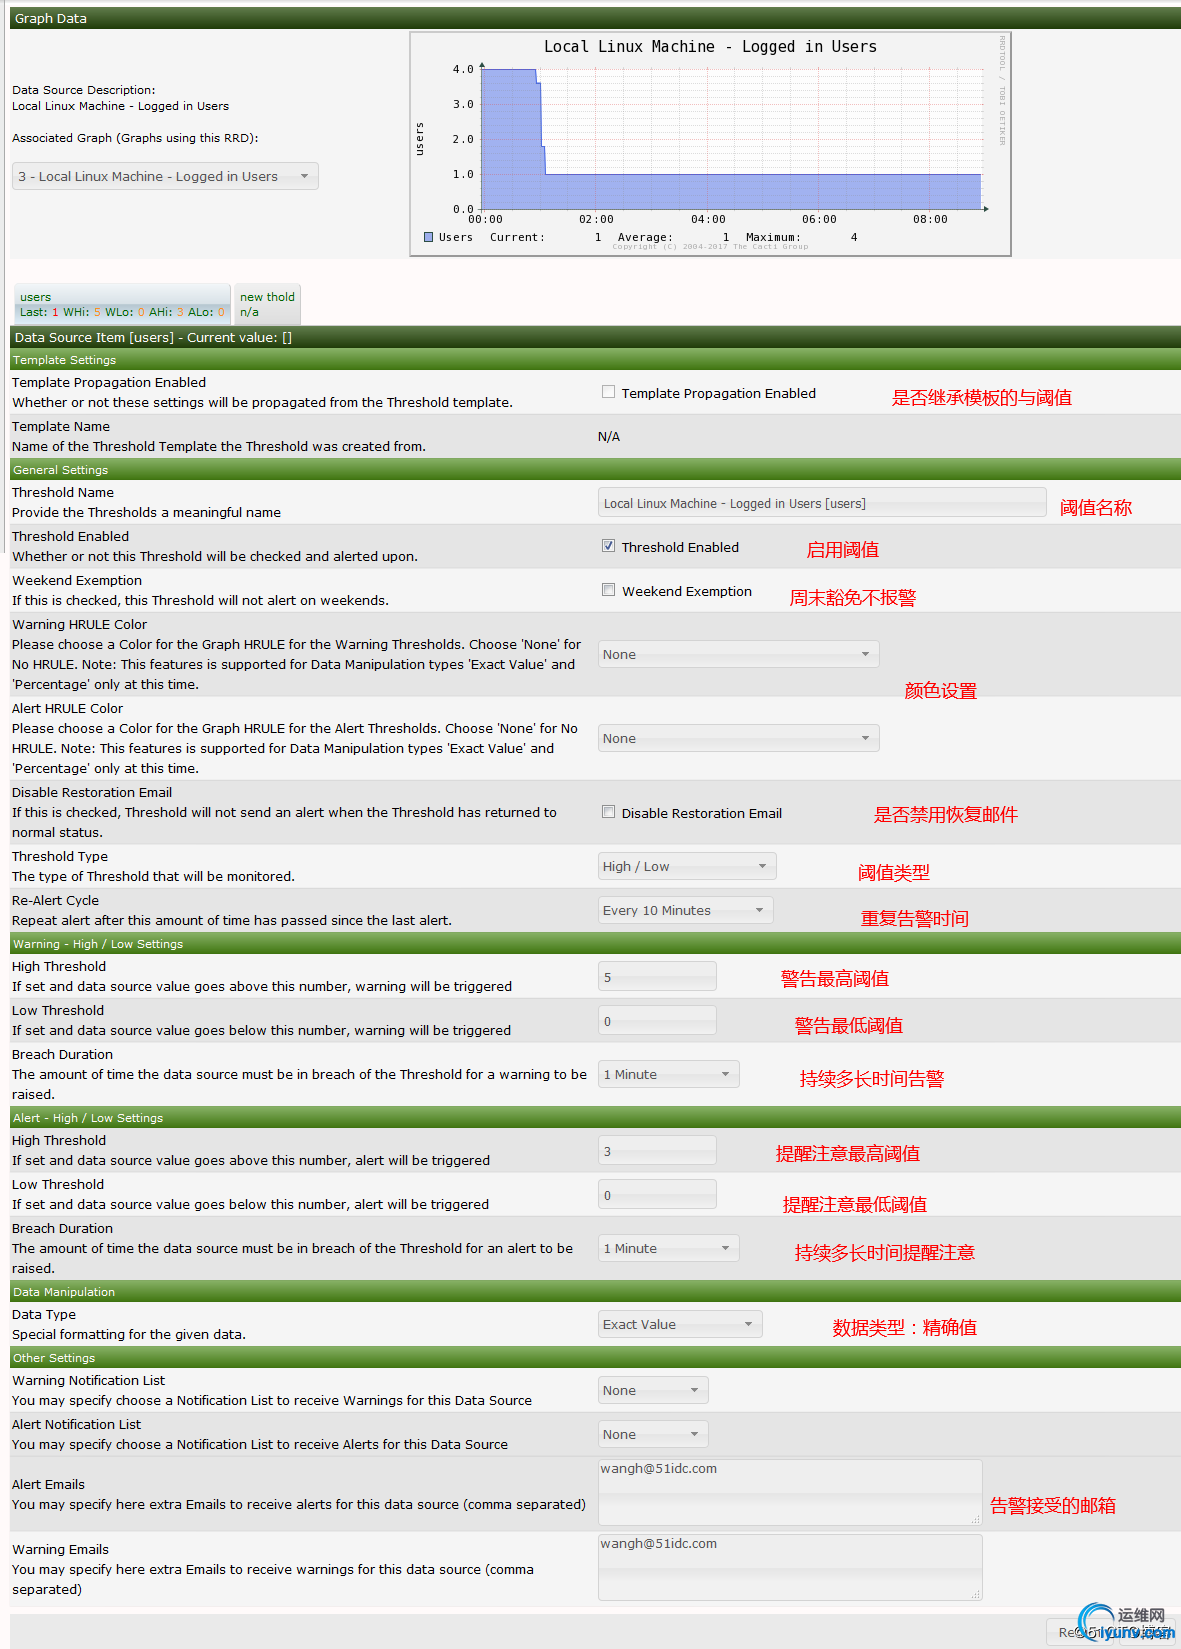
Task: Click the blue Users legend square in graph
Action: point(428,237)
